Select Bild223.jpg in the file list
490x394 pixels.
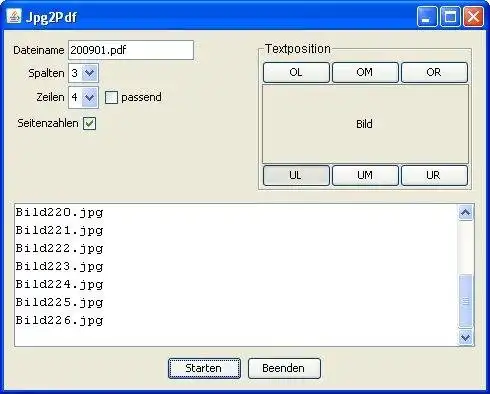59,266
